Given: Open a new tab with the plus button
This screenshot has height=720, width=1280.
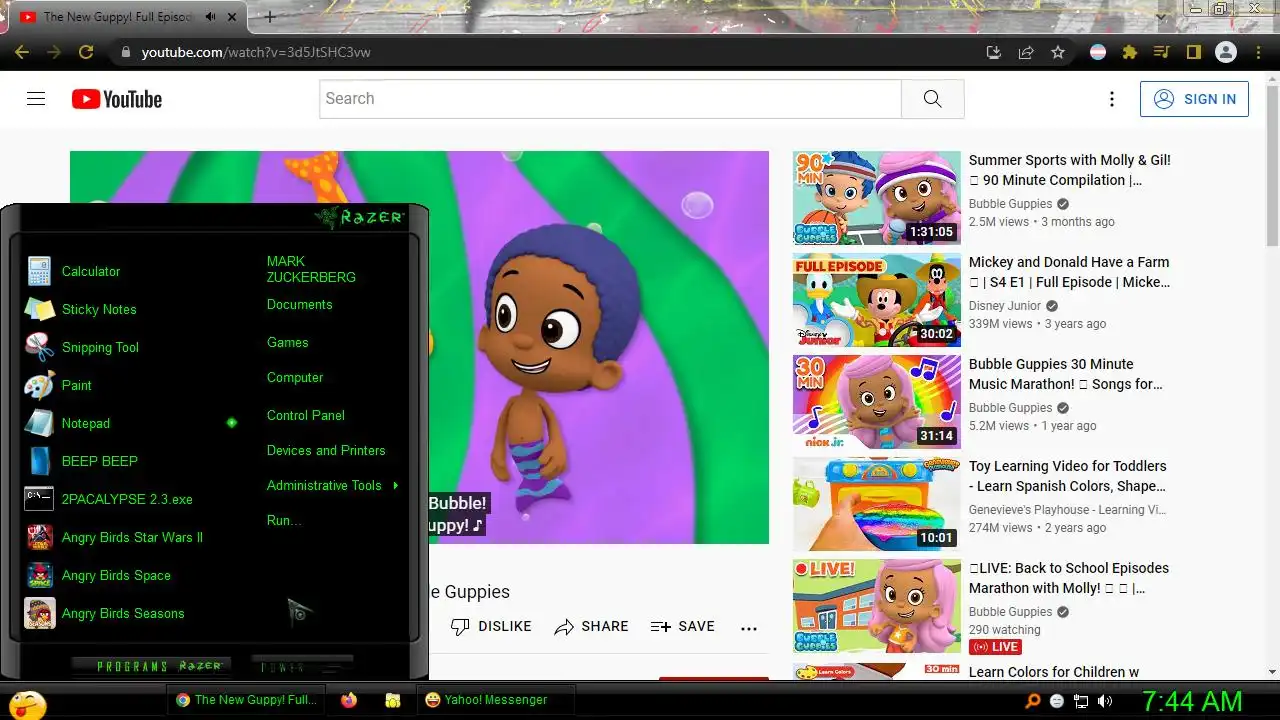Looking at the screenshot, I should tap(270, 16).
